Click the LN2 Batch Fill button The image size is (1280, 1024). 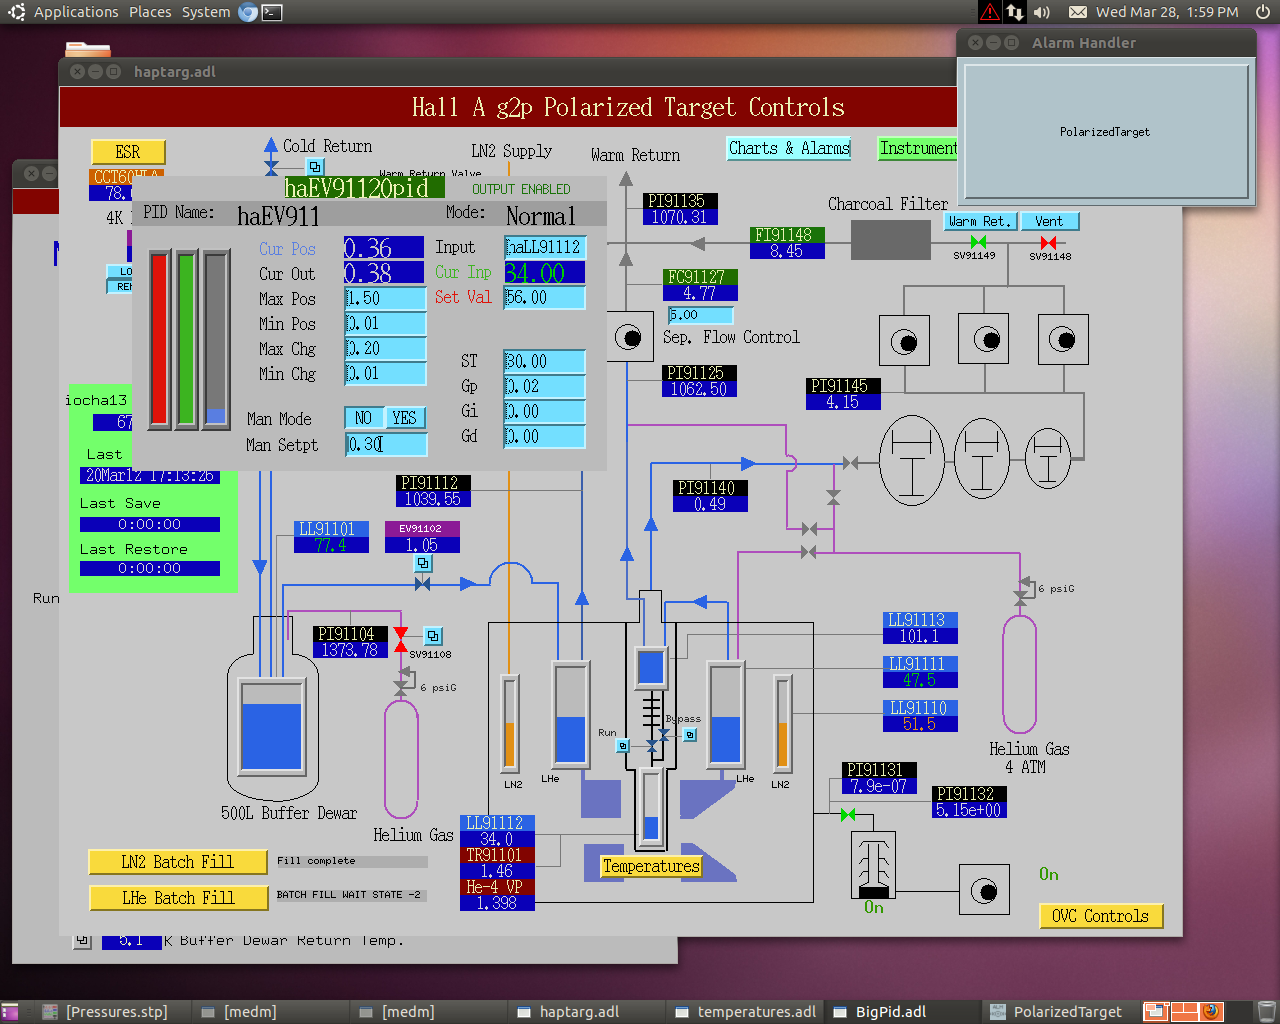tap(178, 862)
